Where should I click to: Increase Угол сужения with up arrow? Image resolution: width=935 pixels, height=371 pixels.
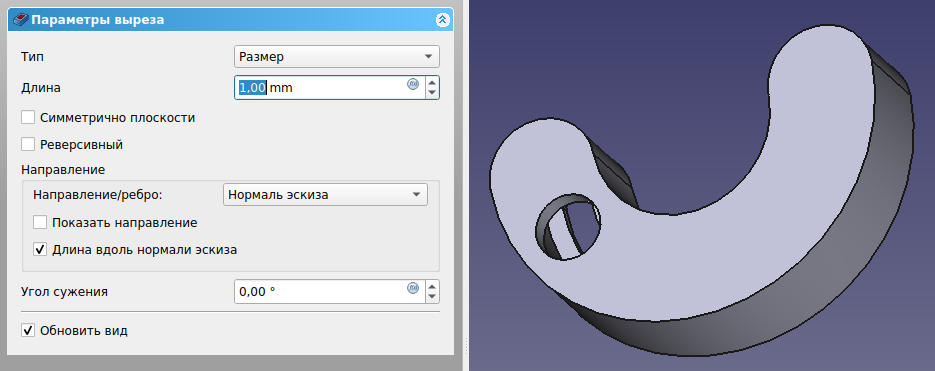point(432,286)
